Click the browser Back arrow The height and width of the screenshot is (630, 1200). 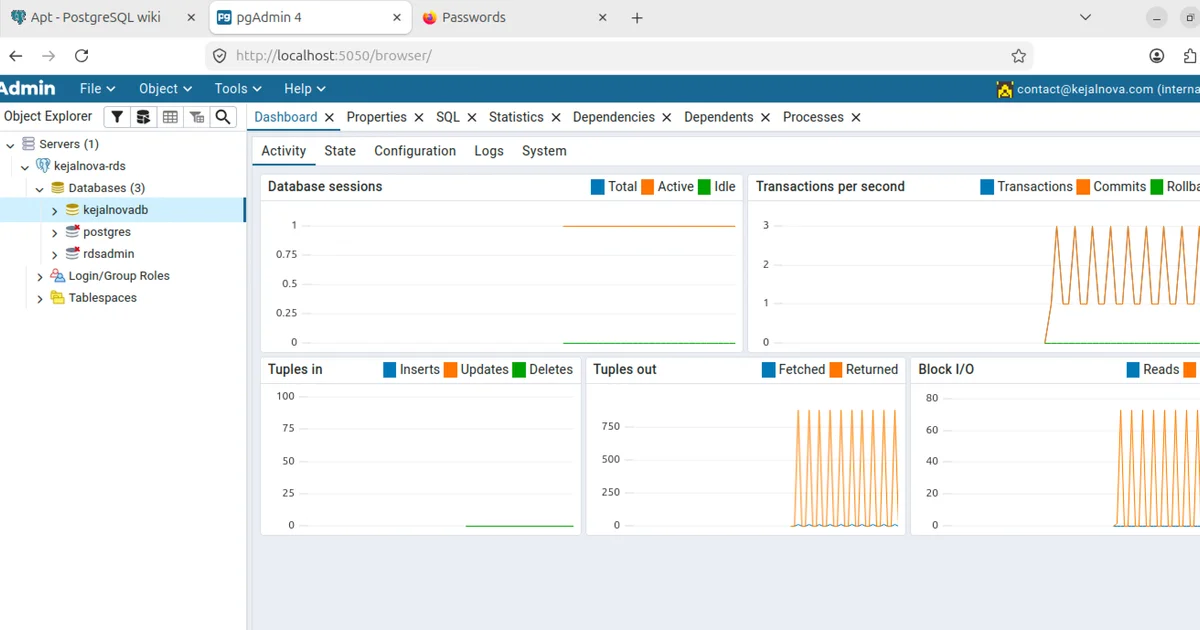pos(16,56)
